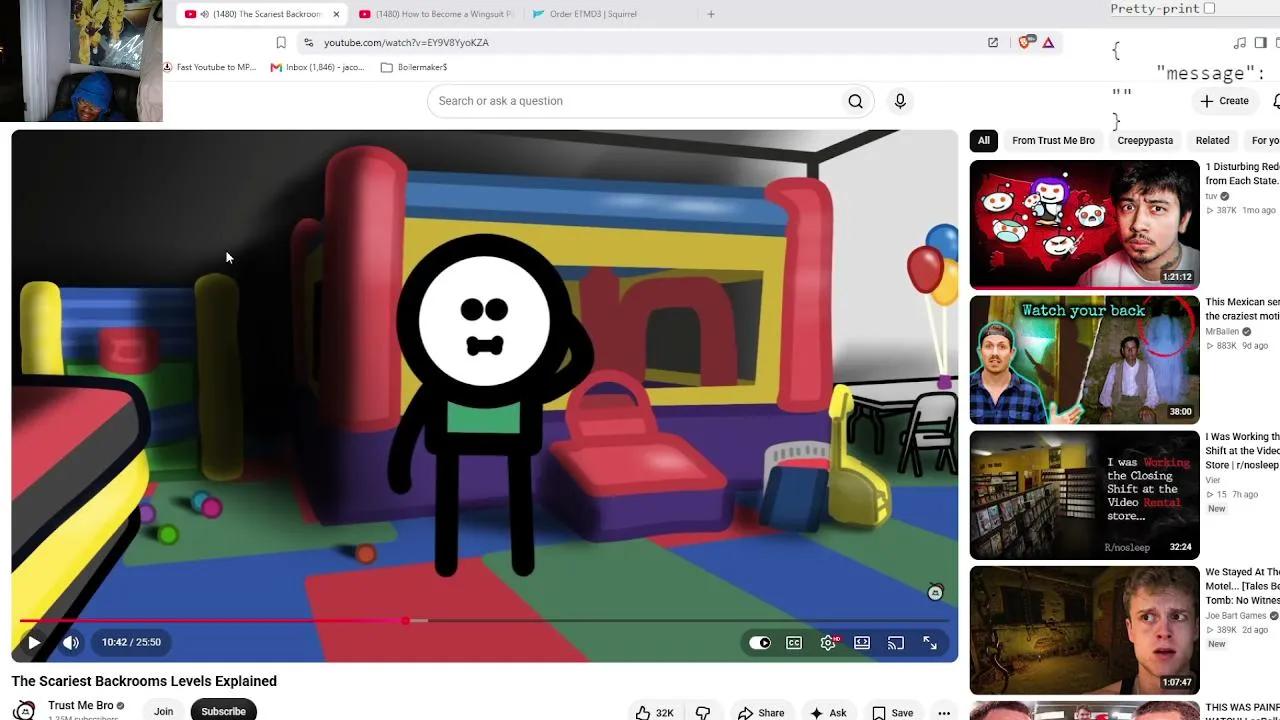Open the 1:21:12 Reddit map thumbnail

pyautogui.click(x=1084, y=225)
